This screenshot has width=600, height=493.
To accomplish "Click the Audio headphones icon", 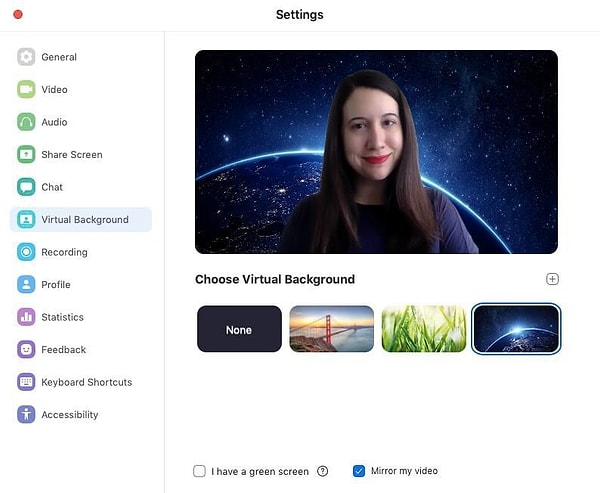I will (x=26, y=122).
